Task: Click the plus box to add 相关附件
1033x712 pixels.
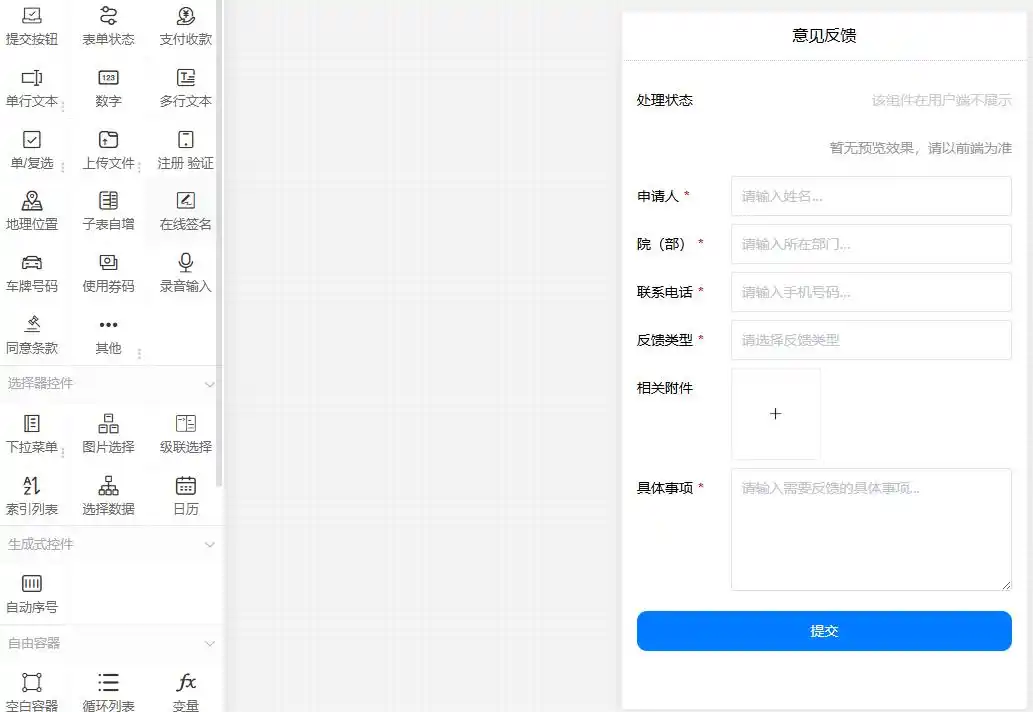Action: [x=775, y=414]
